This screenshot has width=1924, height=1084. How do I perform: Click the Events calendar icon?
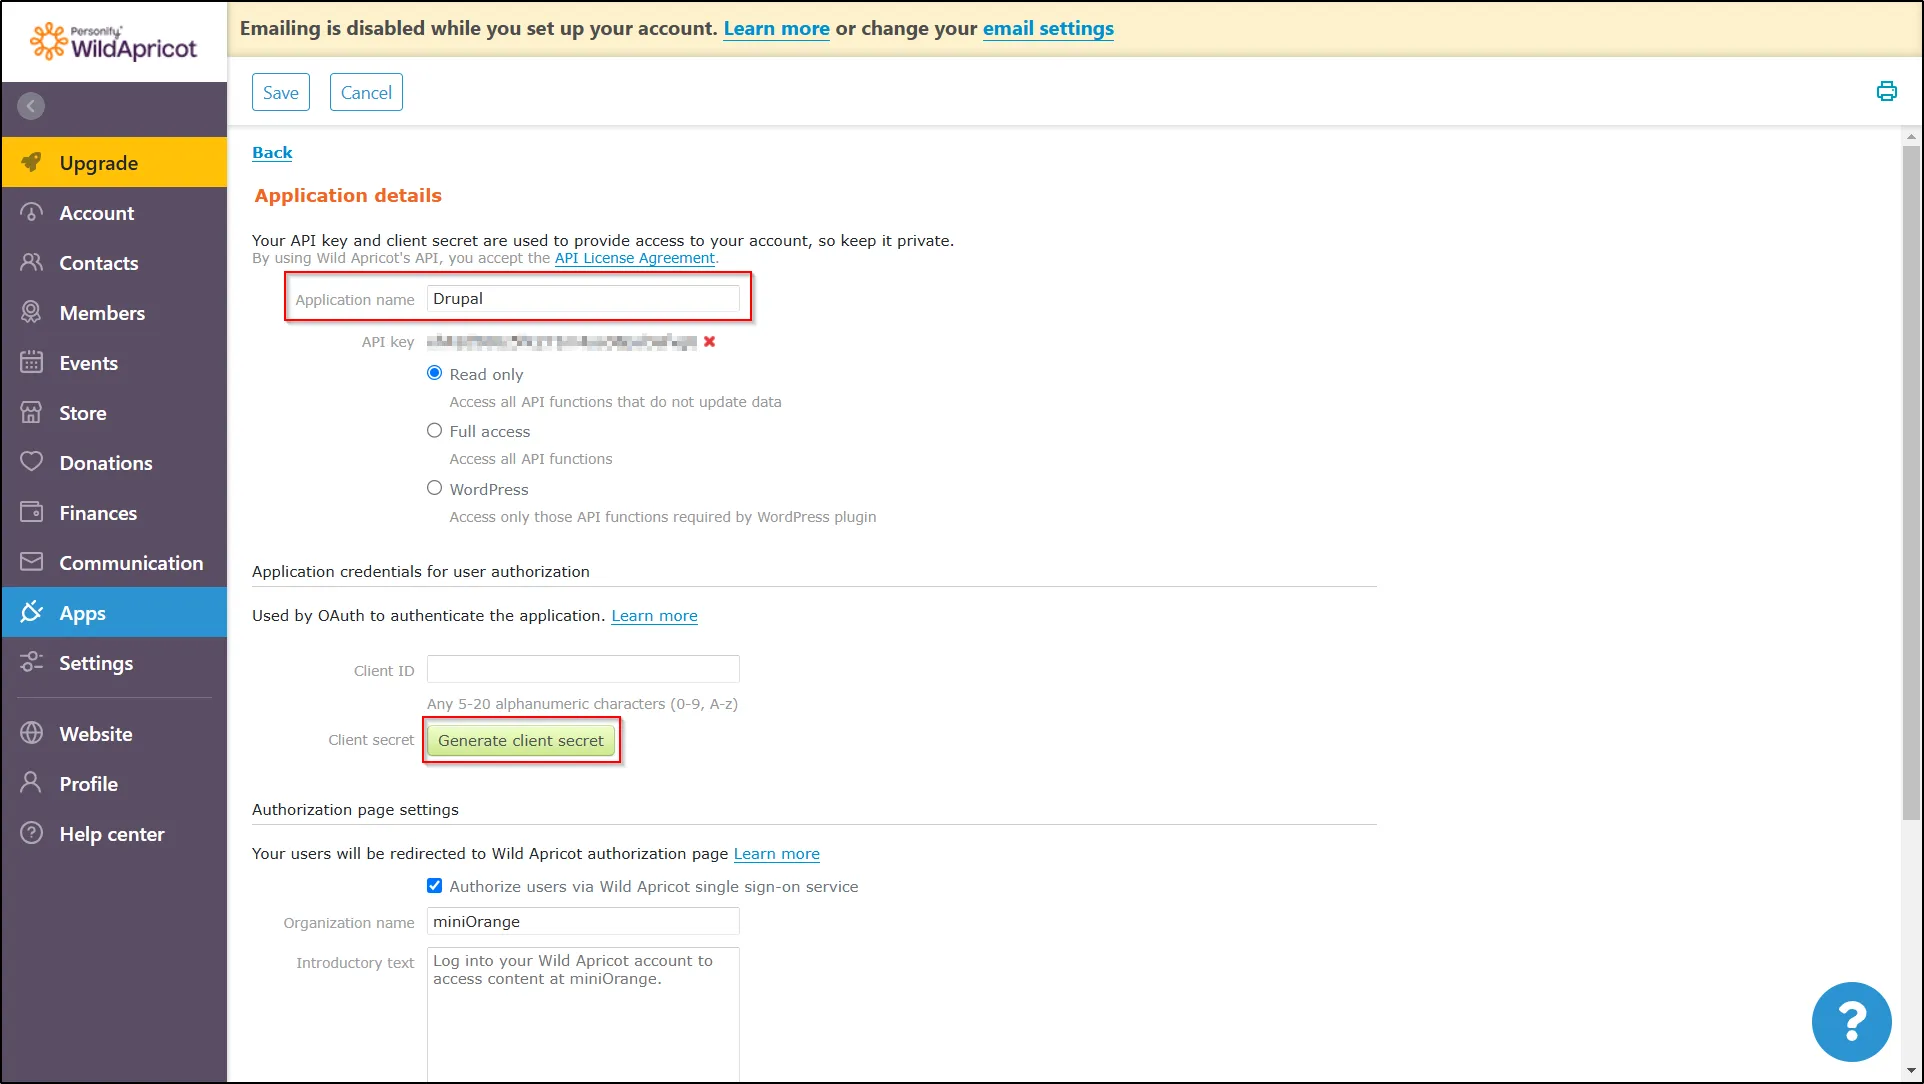click(x=32, y=362)
